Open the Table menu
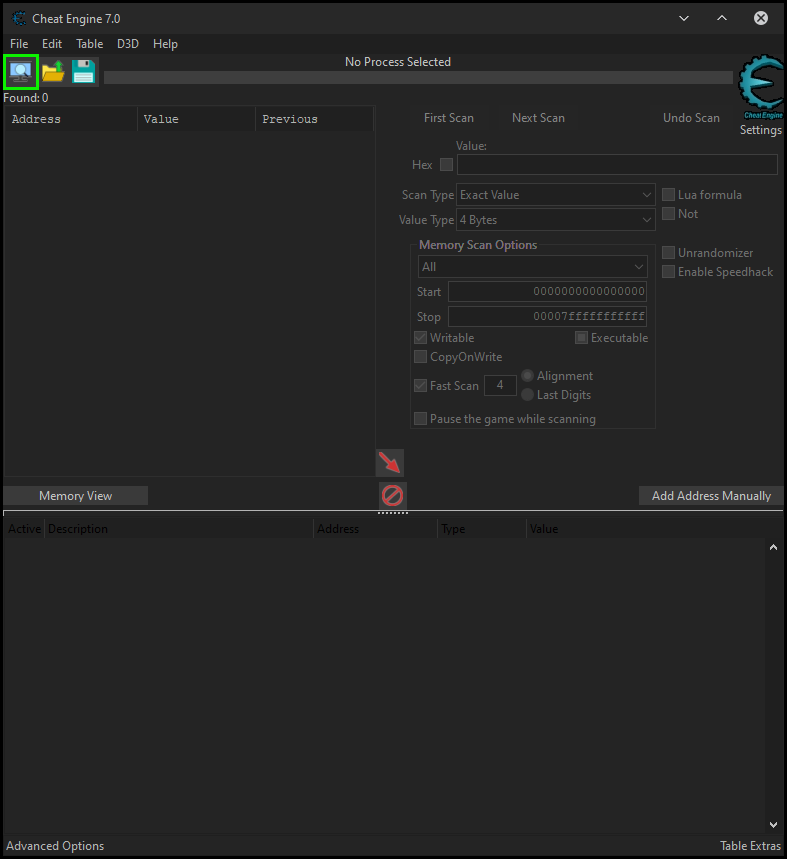 pos(89,44)
